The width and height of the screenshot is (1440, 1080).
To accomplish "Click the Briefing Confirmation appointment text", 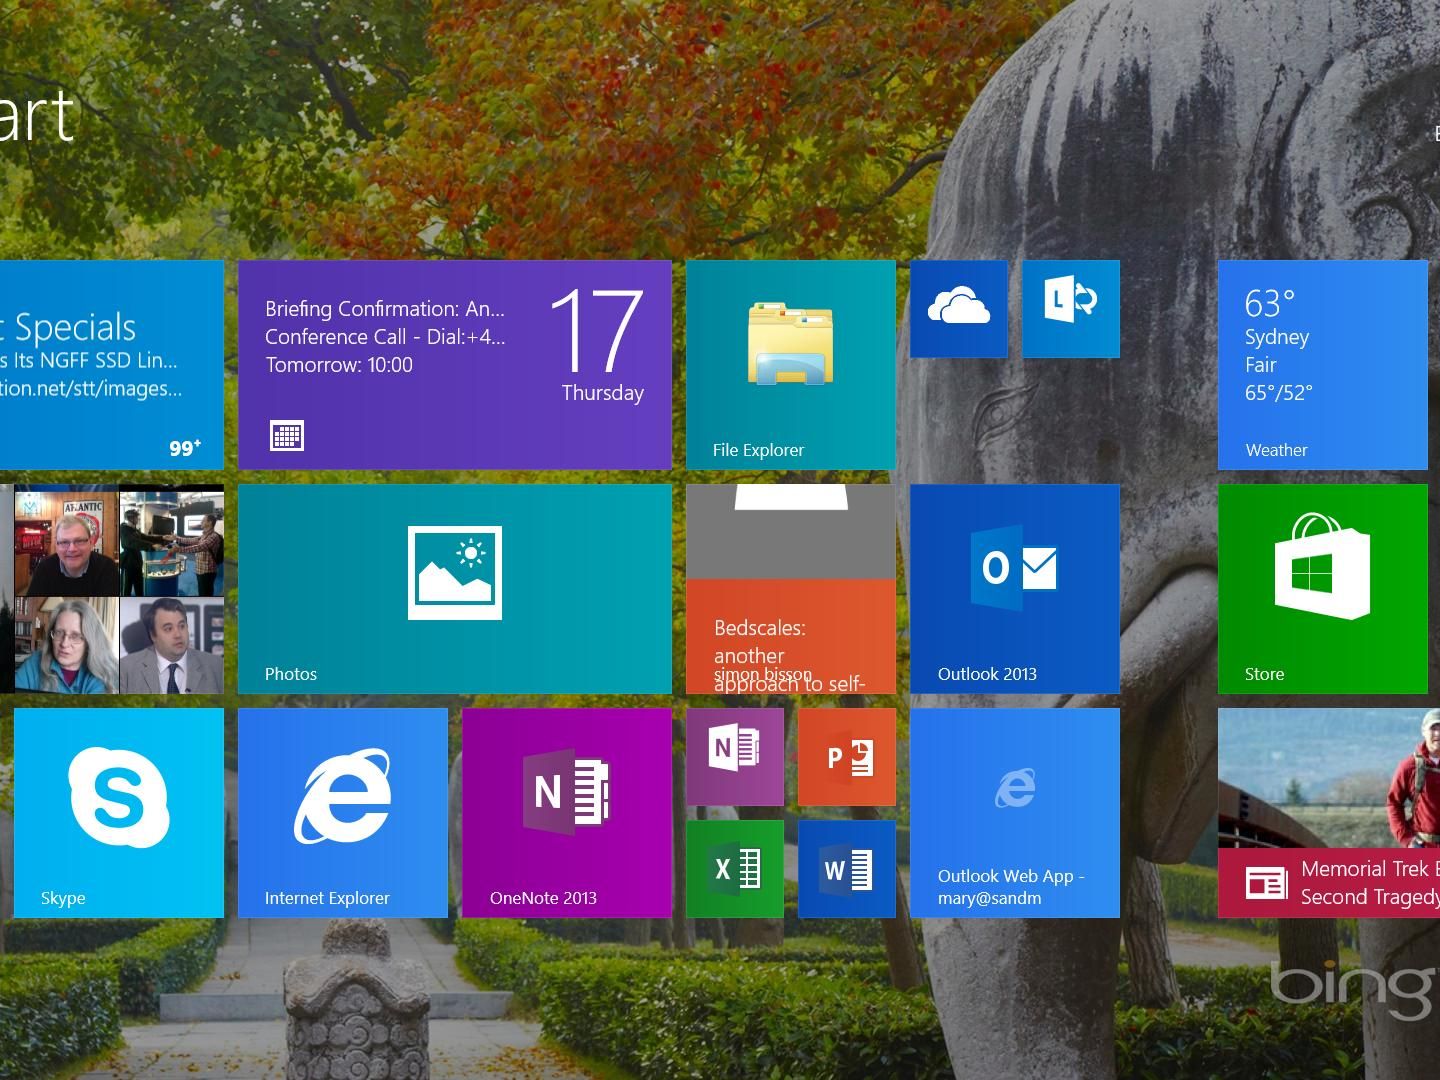I will point(385,309).
